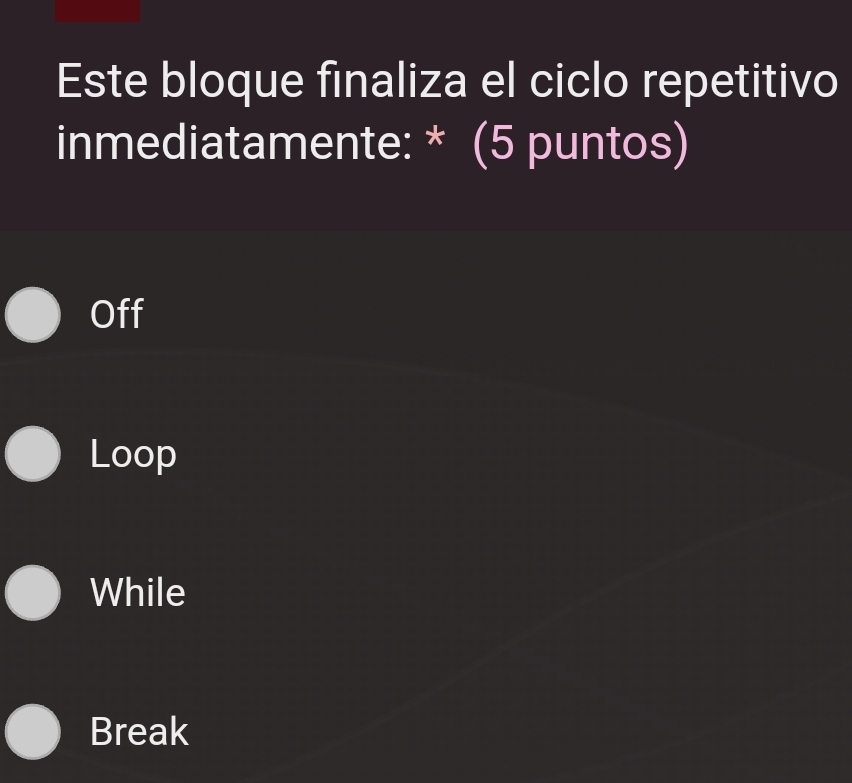Screen dimensions: 852x783
Task: Mark the While radio button circle
Action: pos(34,592)
